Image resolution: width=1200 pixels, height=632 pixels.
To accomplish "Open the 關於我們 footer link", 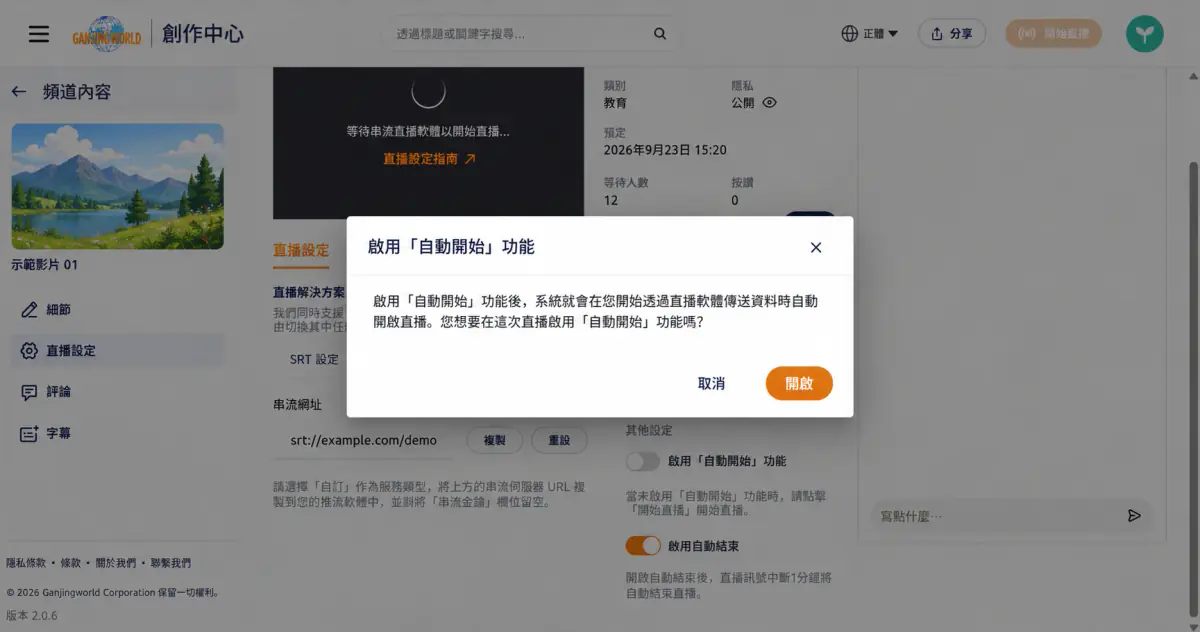I will [x=115, y=563].
